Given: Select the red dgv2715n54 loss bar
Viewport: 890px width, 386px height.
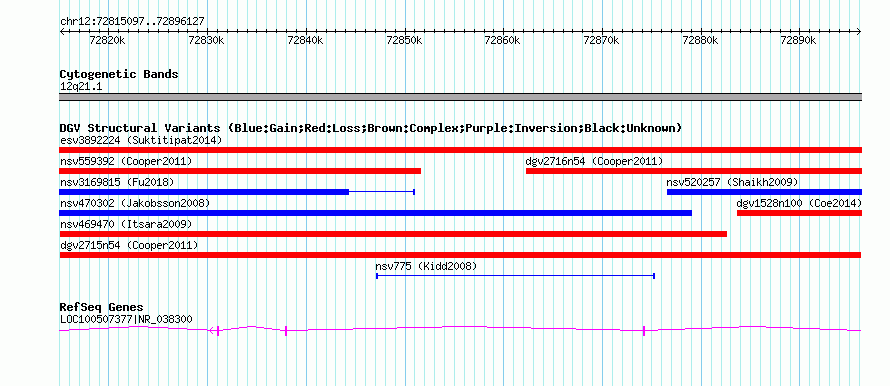Looking at the screenshot, I should click(x=460, y=255).
